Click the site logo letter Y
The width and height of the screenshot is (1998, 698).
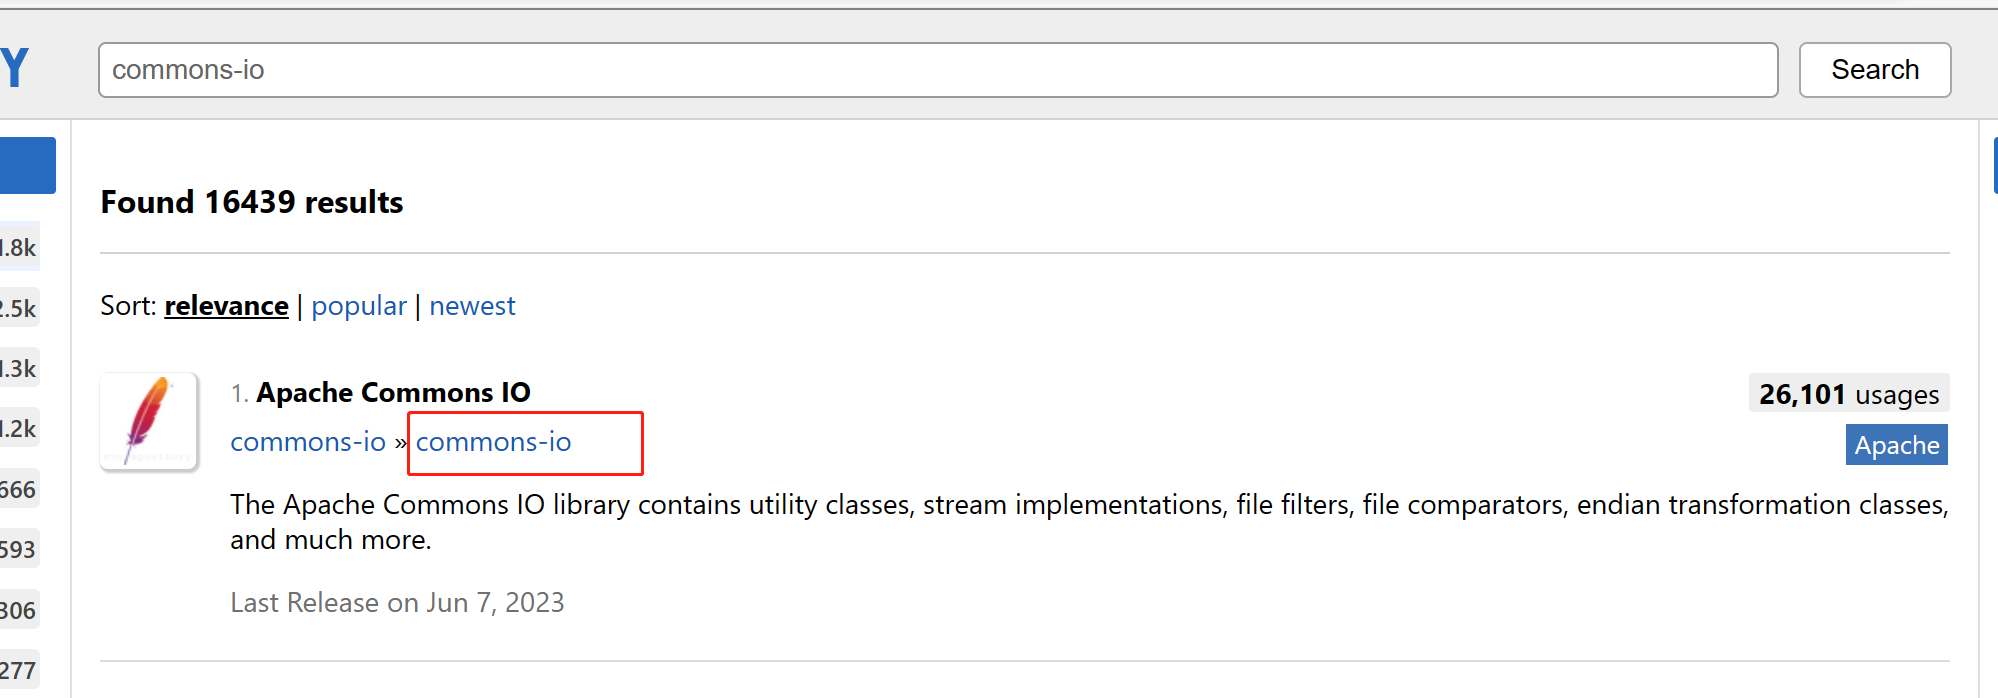point(15,69)
